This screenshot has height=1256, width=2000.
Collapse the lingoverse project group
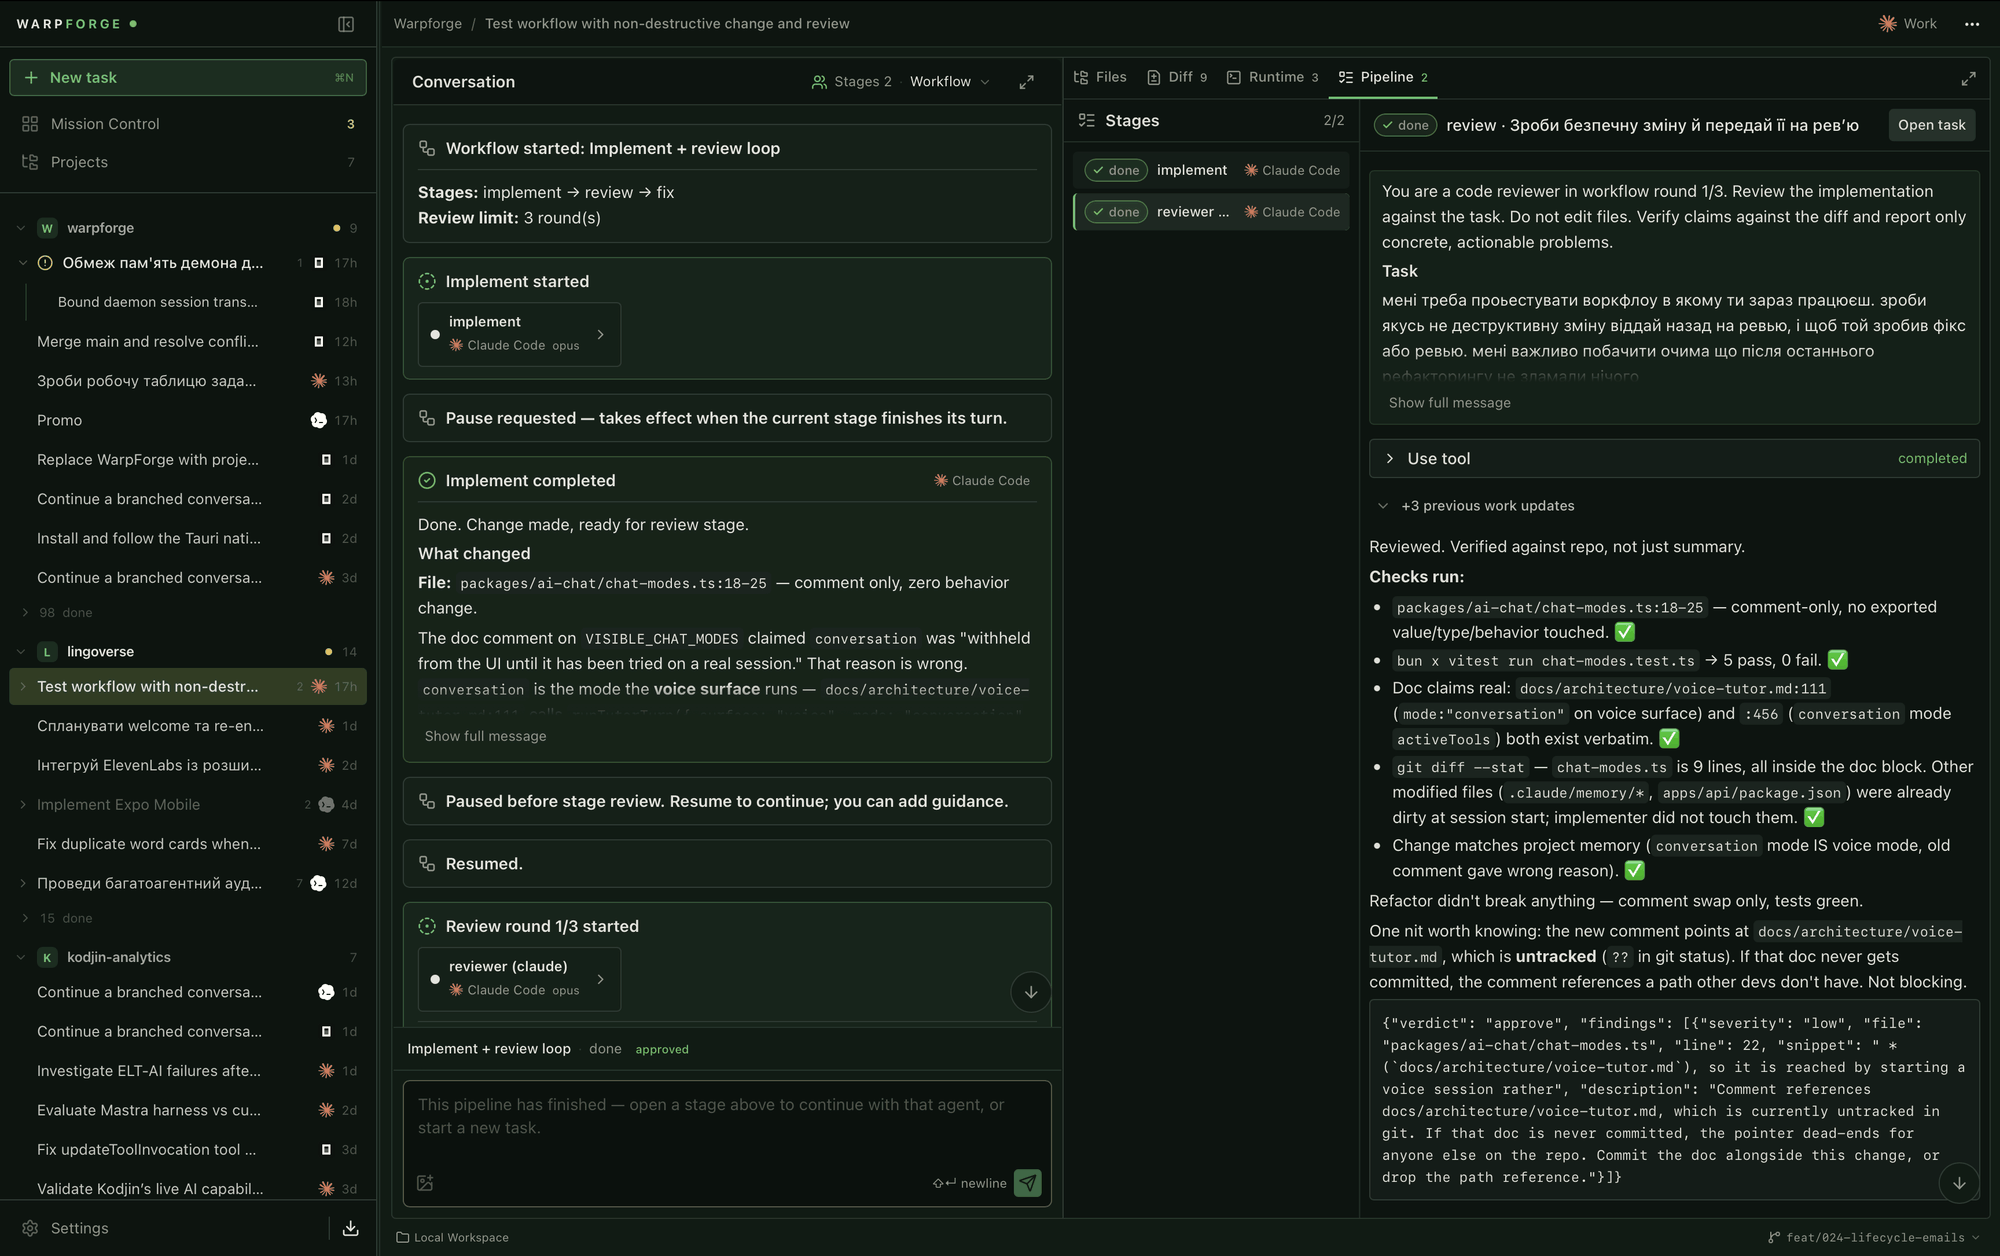21,652
